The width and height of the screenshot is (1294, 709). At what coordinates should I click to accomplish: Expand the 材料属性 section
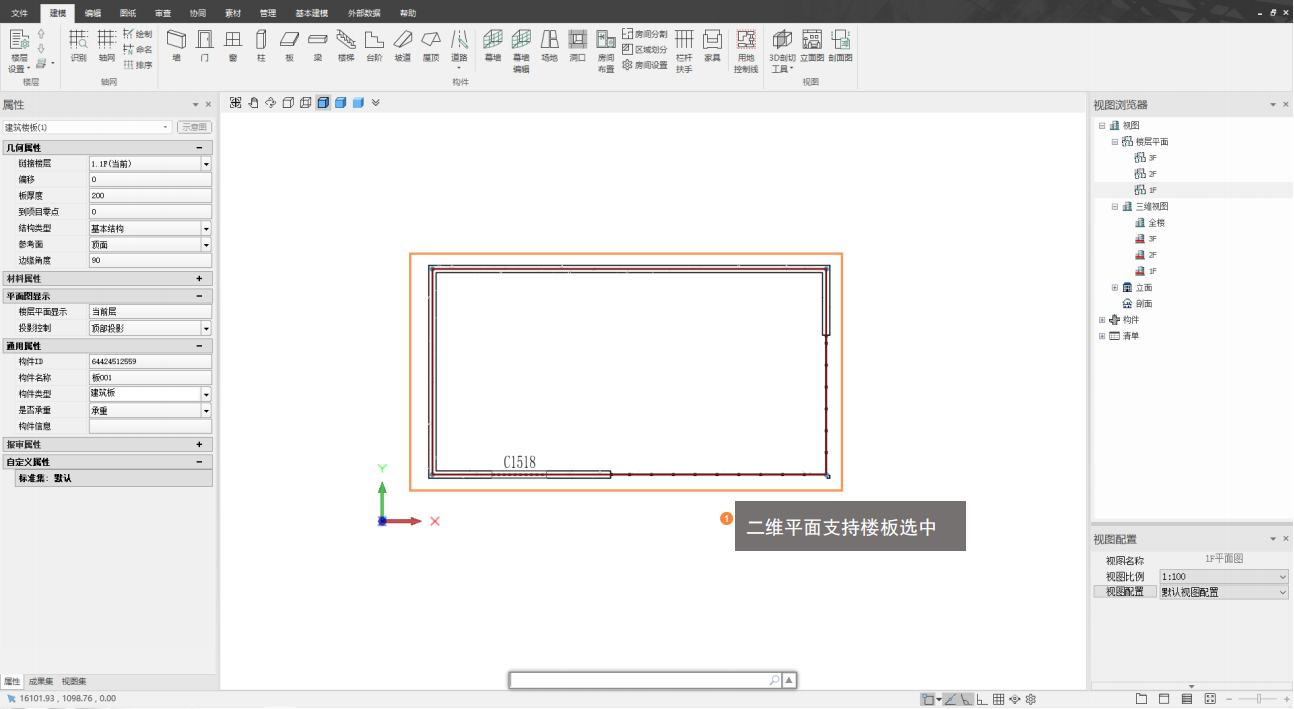[x=199, y=279]
